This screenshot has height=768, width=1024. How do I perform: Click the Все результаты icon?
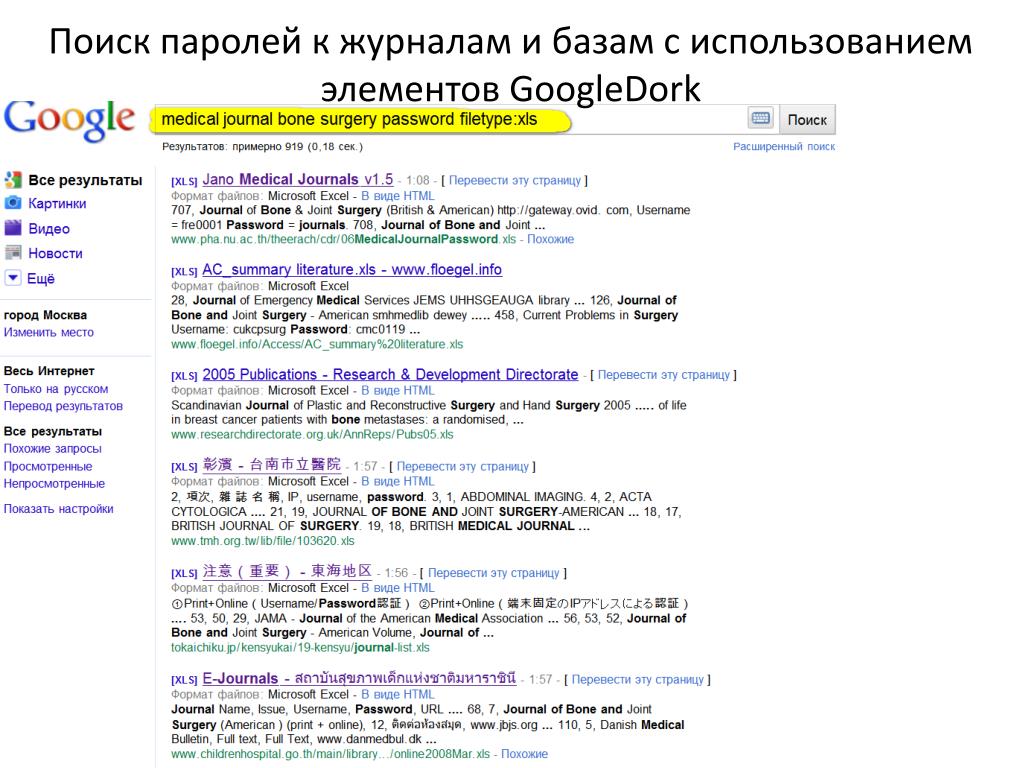[12, 180]
